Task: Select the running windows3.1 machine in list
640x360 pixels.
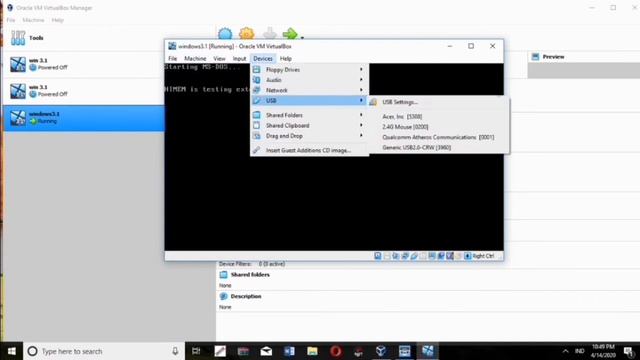Action: (84, 118)
